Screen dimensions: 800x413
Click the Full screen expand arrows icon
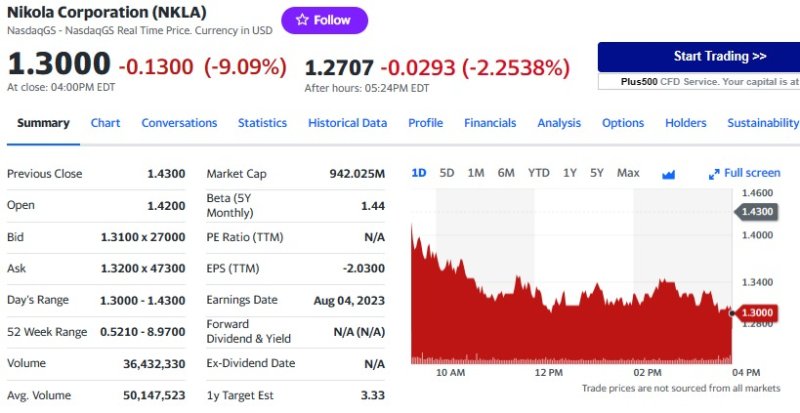[x=714, y=173]
